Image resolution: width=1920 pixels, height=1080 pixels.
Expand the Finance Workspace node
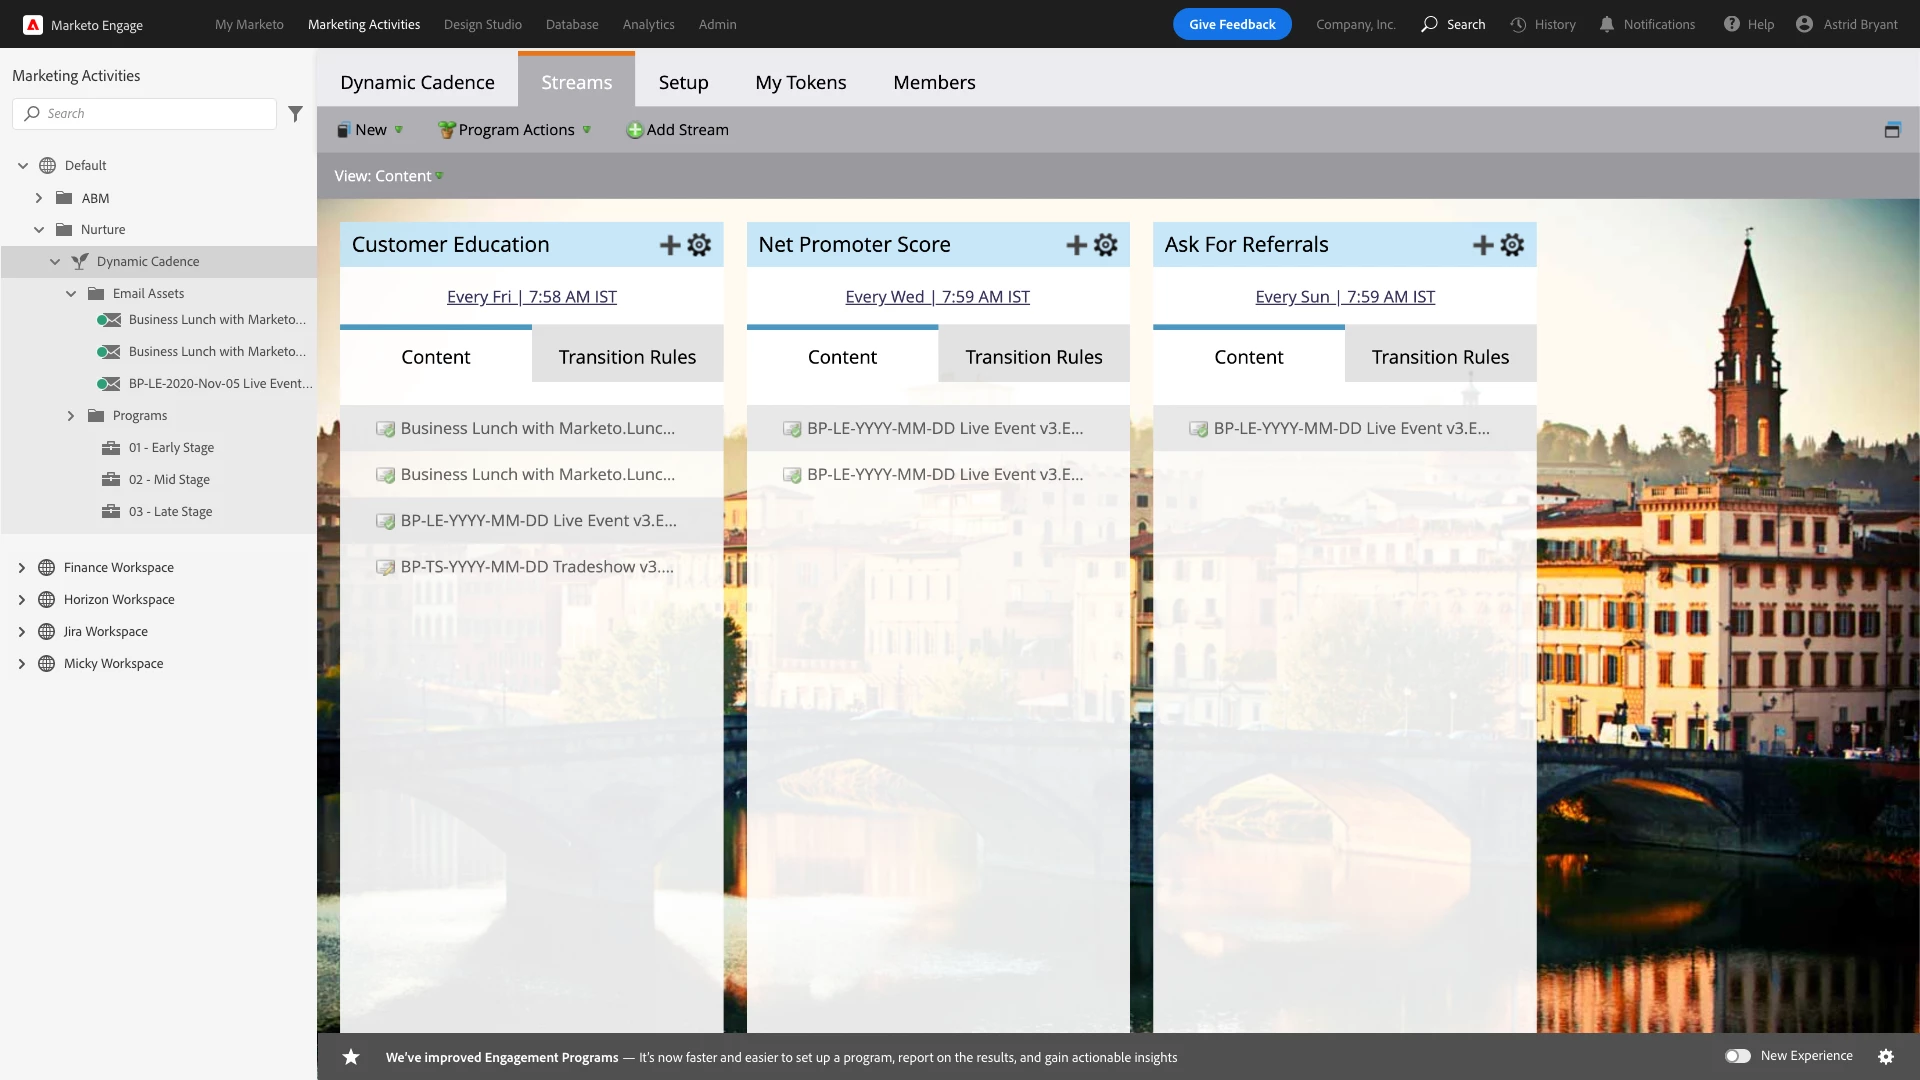click(x=22, y=568)
